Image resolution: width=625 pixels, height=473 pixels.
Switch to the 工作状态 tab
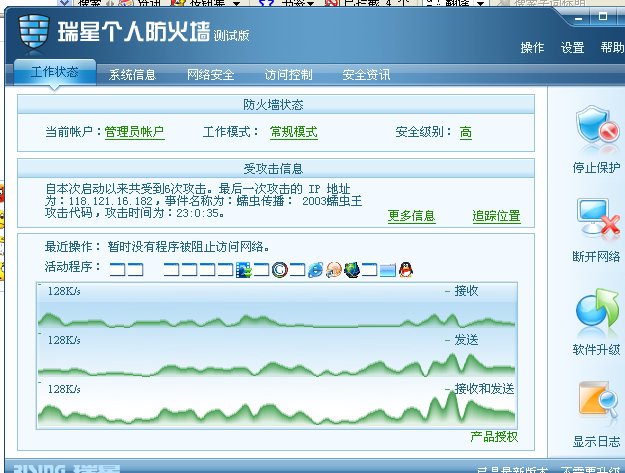pos(55,73)
